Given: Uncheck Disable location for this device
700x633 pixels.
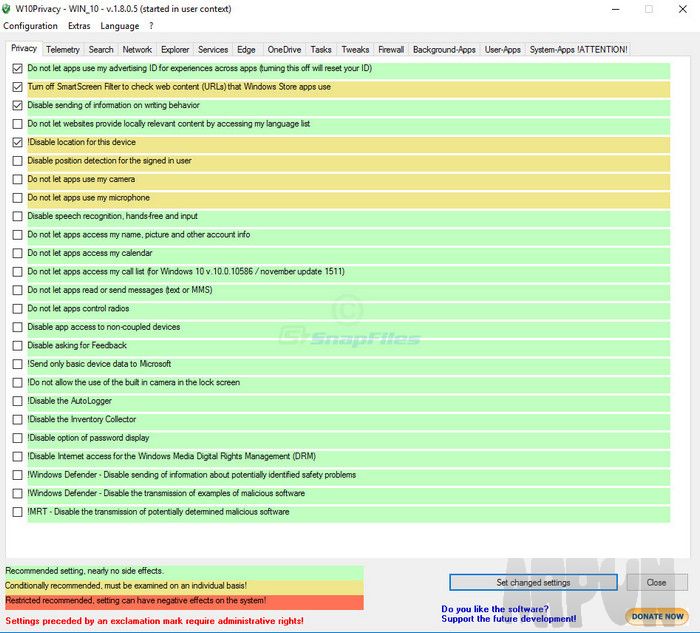Looking at the screenshot, I should pyautogui.click(x=17, y=142).
